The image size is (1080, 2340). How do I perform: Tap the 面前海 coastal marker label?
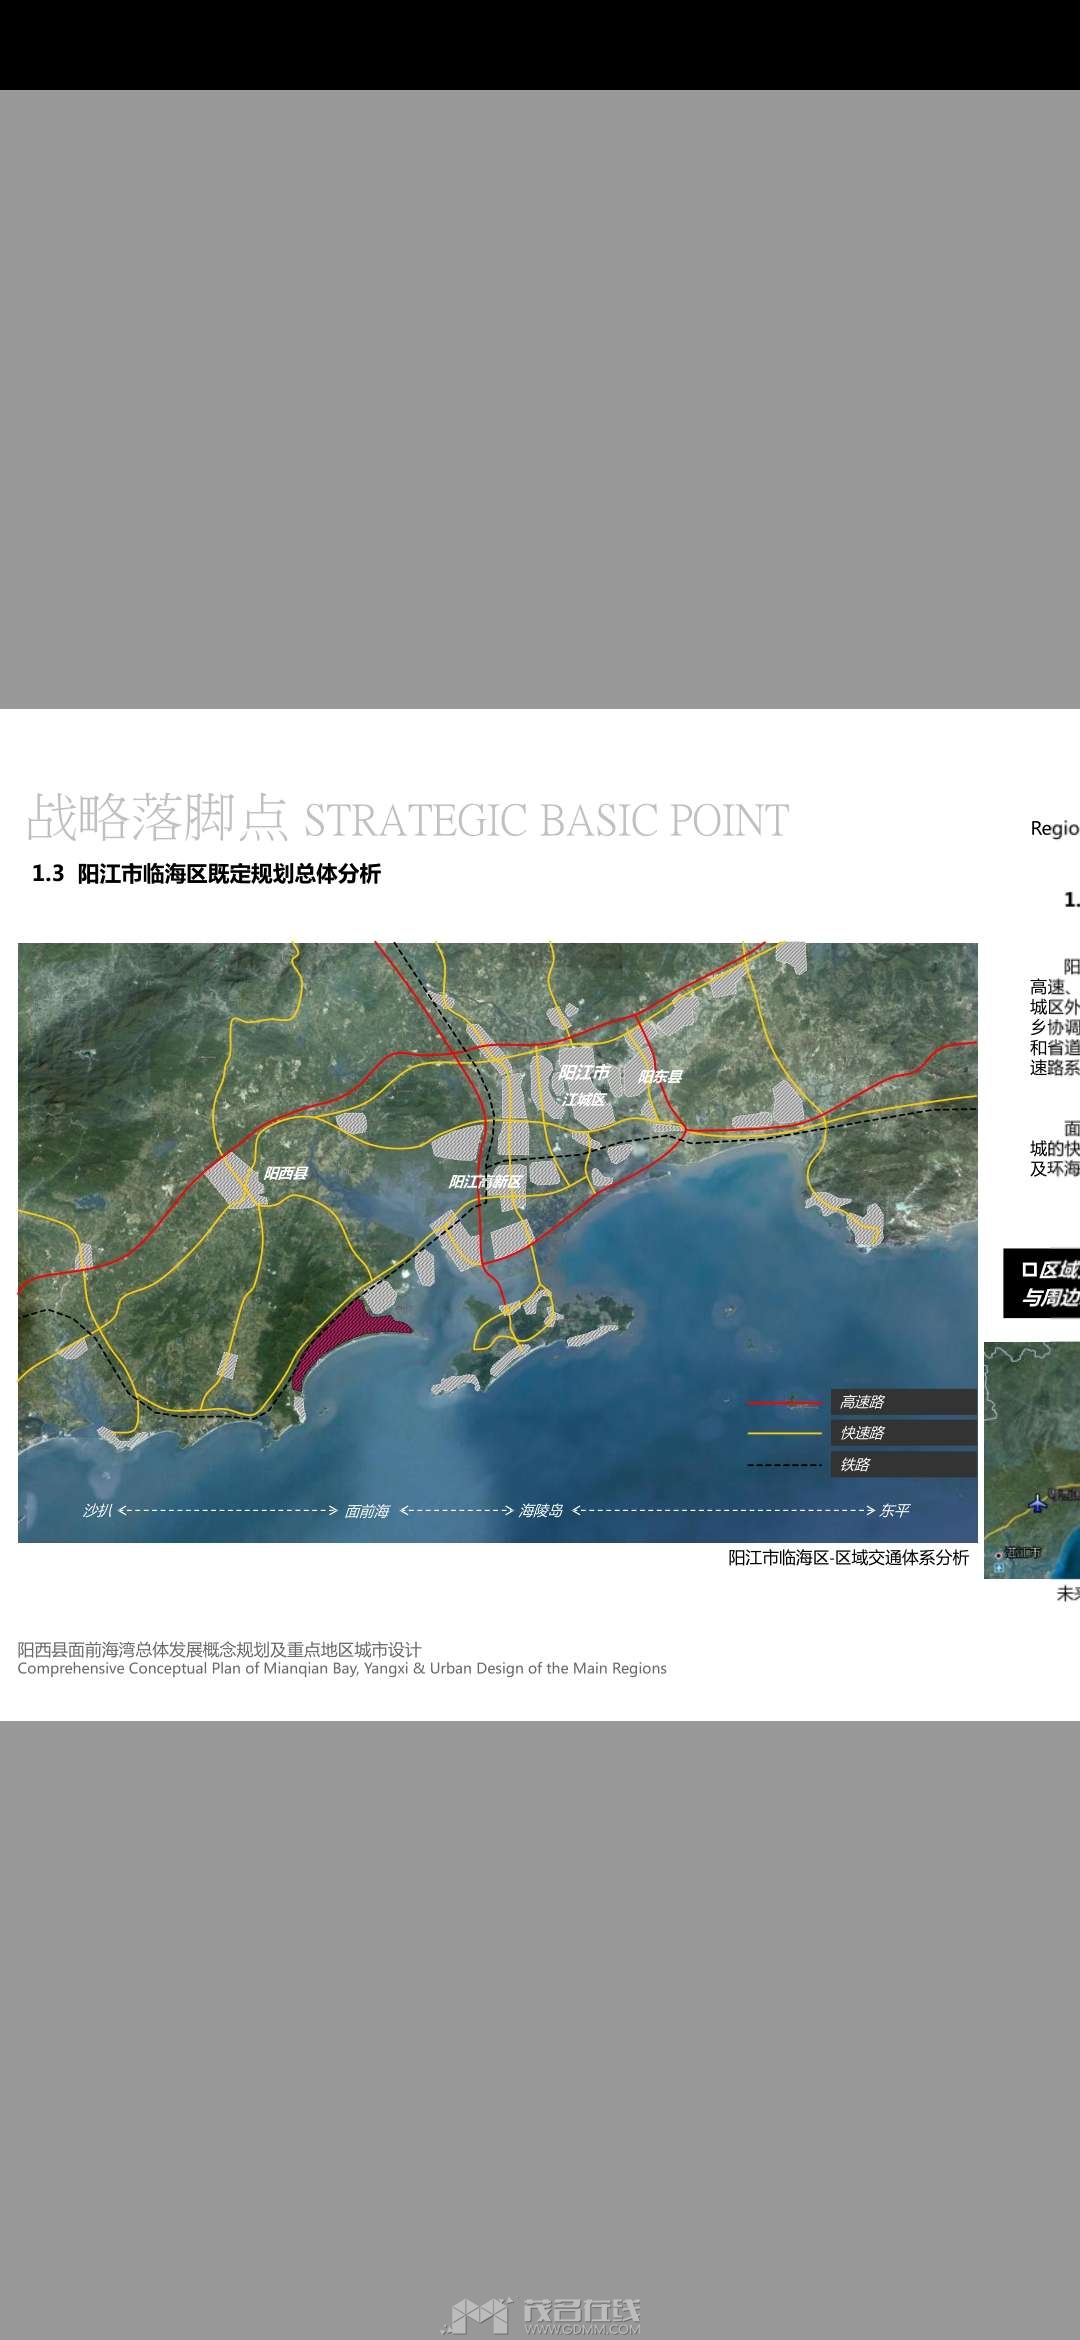click(367, 1511)
